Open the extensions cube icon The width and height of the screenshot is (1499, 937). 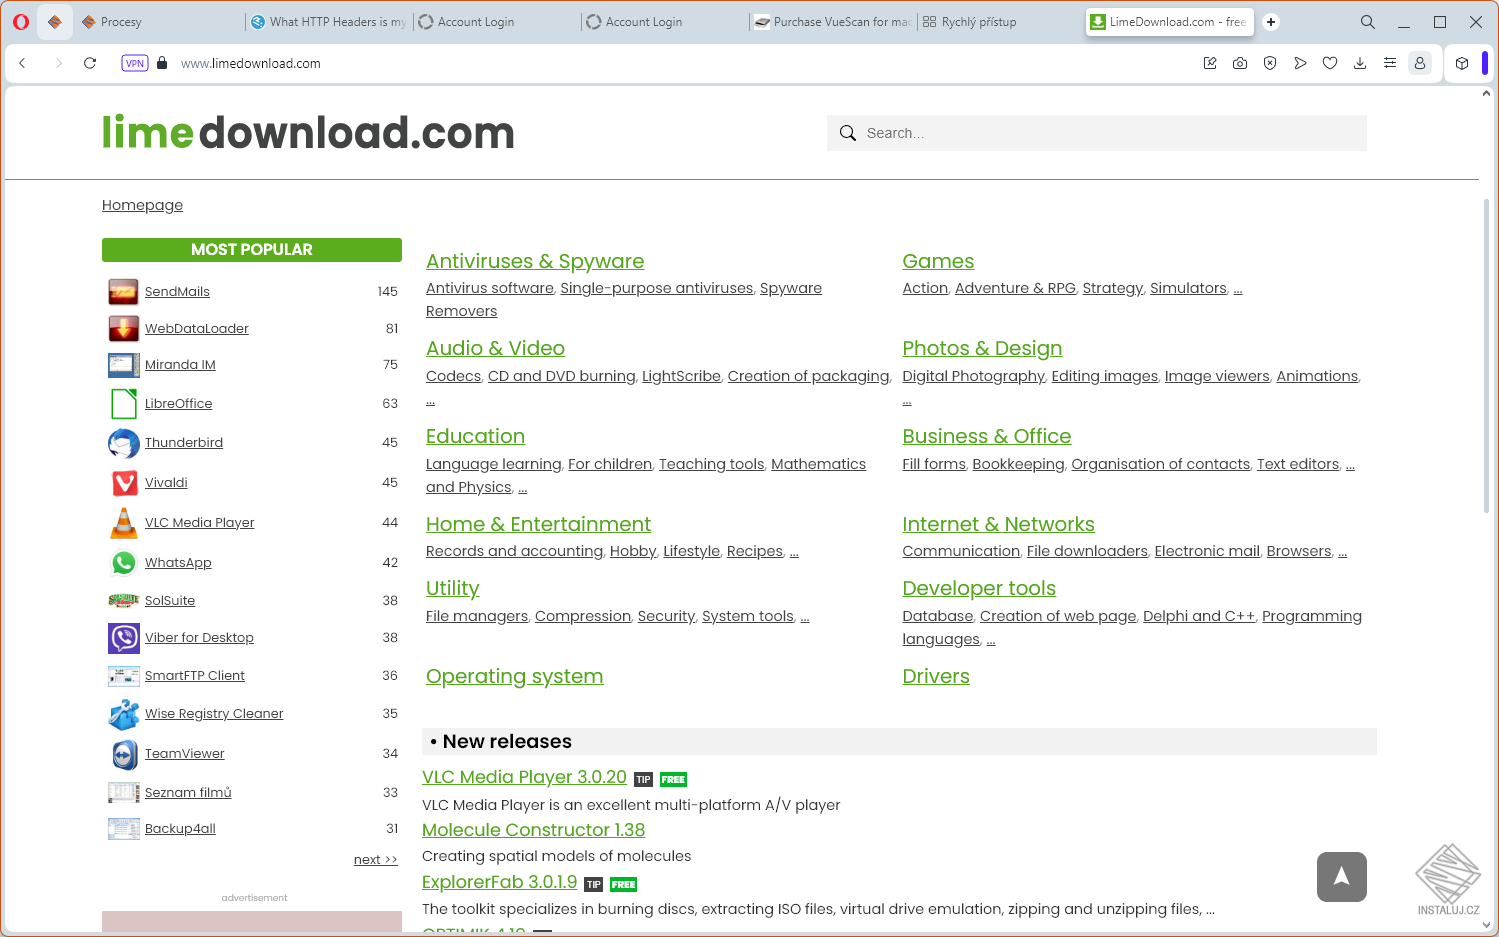[x=1462, y=63]
